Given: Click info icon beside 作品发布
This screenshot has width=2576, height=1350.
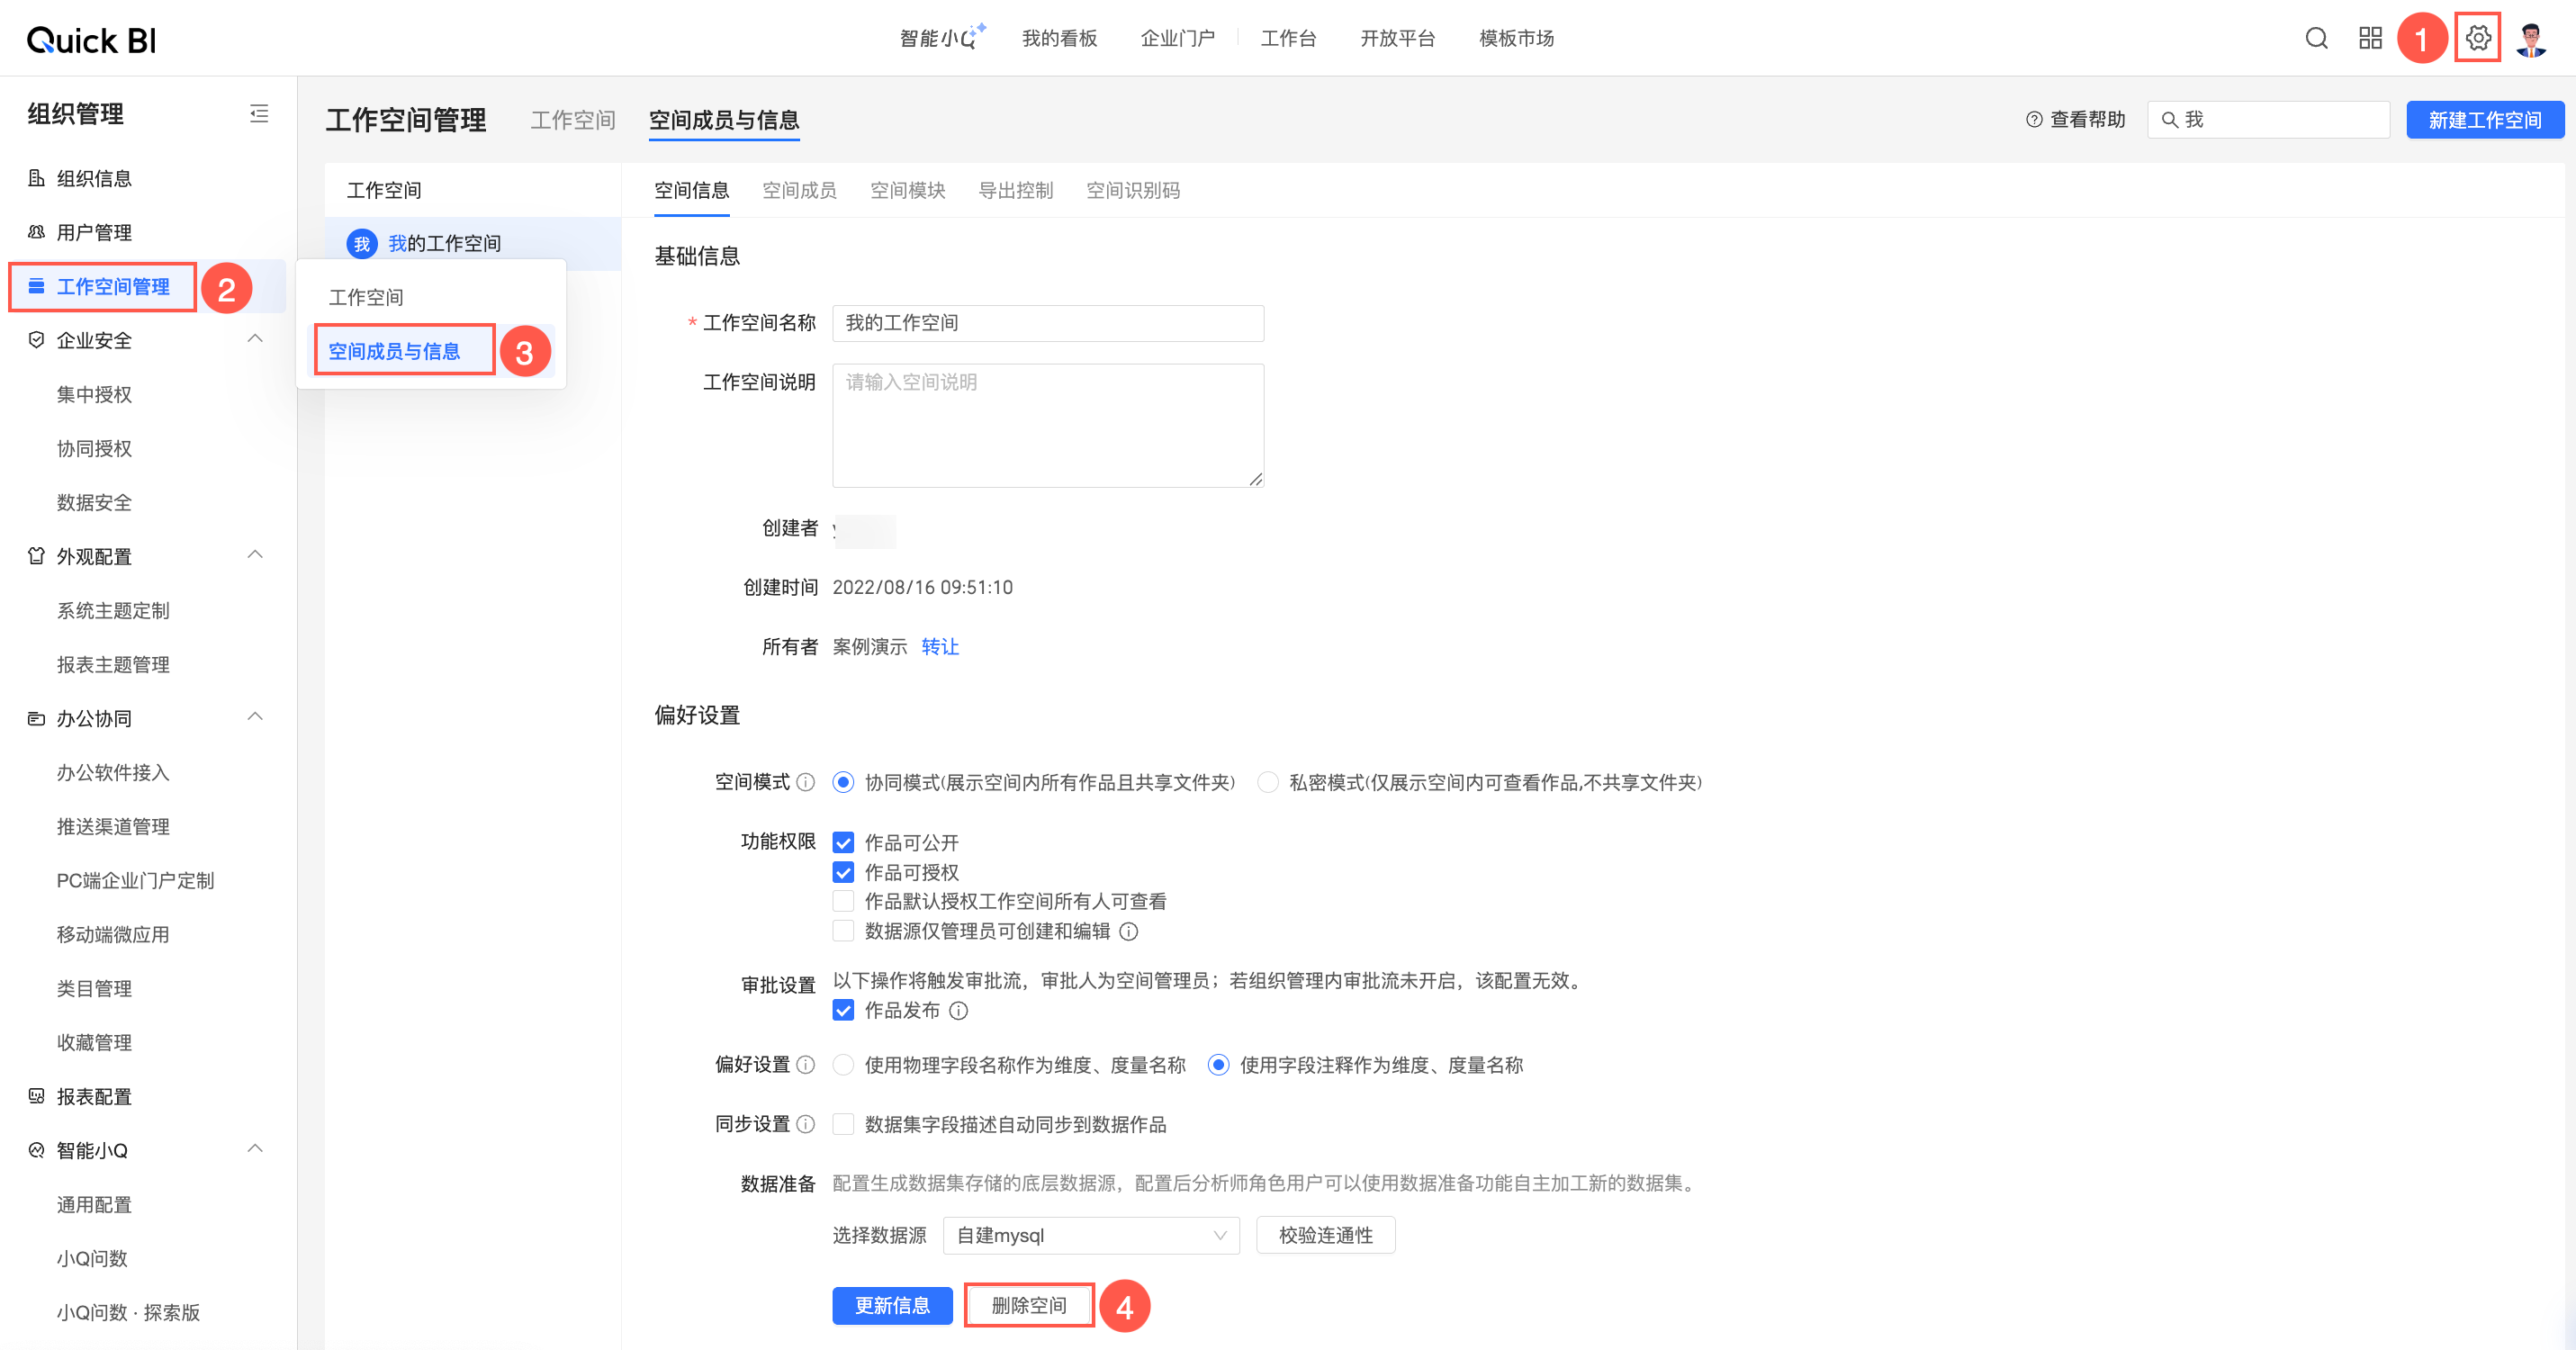Looking at the screenshot, I should click(x=958, y=1011).
